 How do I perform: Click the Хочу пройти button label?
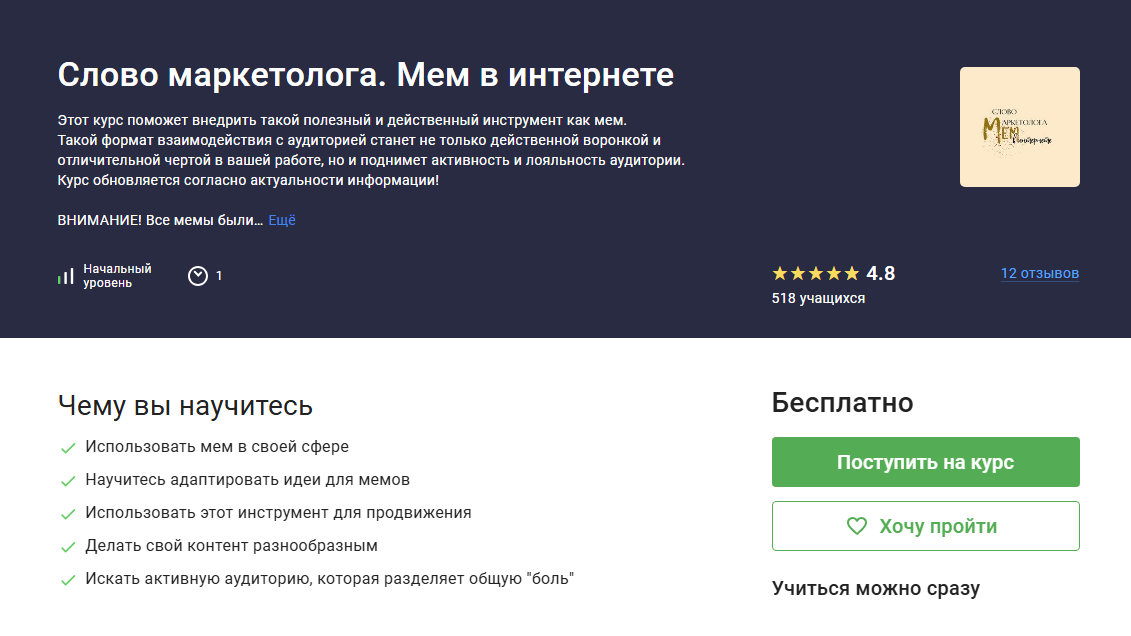click(x=938, y=526)
